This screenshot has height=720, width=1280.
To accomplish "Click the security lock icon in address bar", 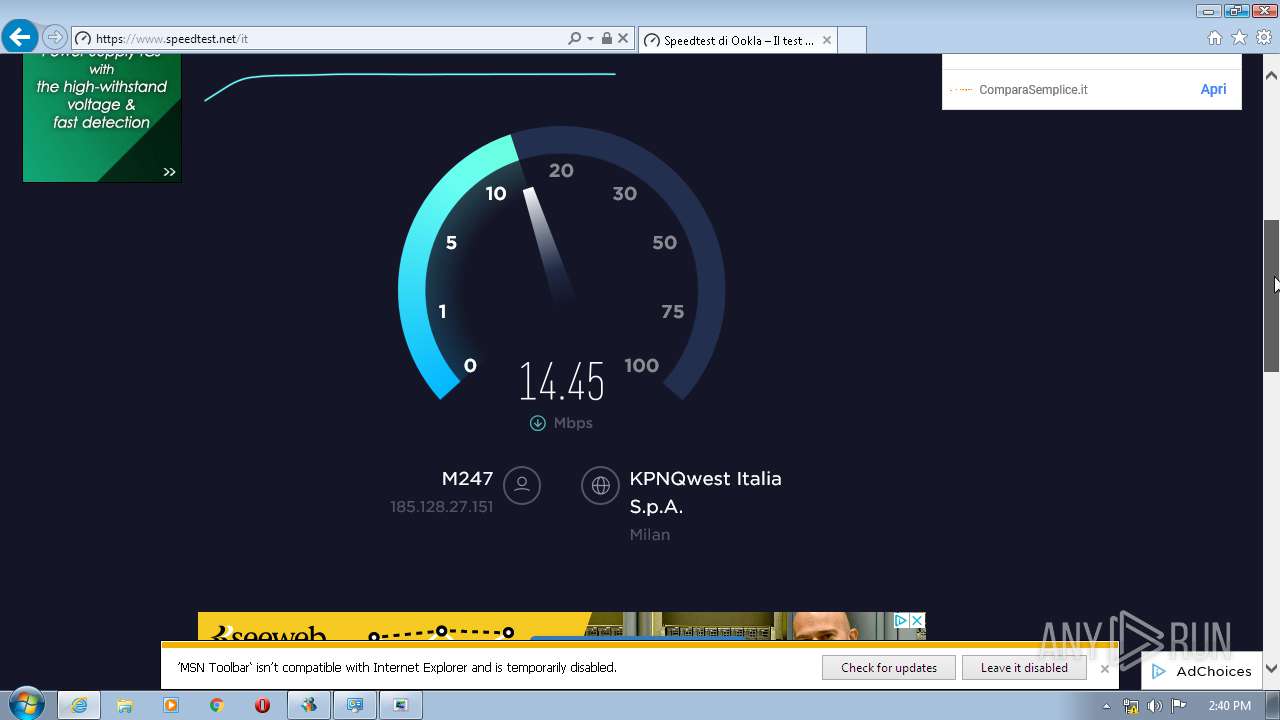I will coord(606,38).
